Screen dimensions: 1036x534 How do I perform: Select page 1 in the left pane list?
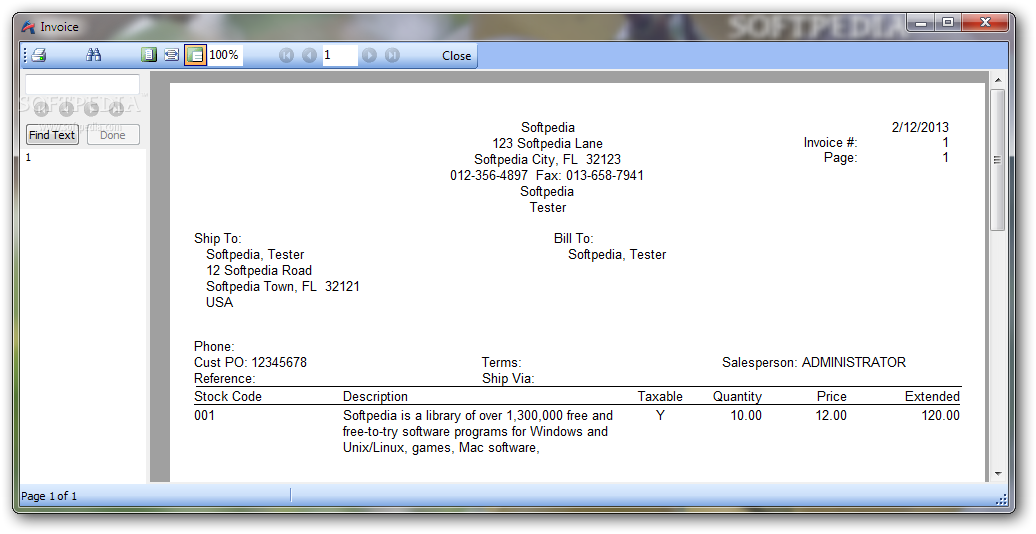pyautogui.click(x=28, y=157)
